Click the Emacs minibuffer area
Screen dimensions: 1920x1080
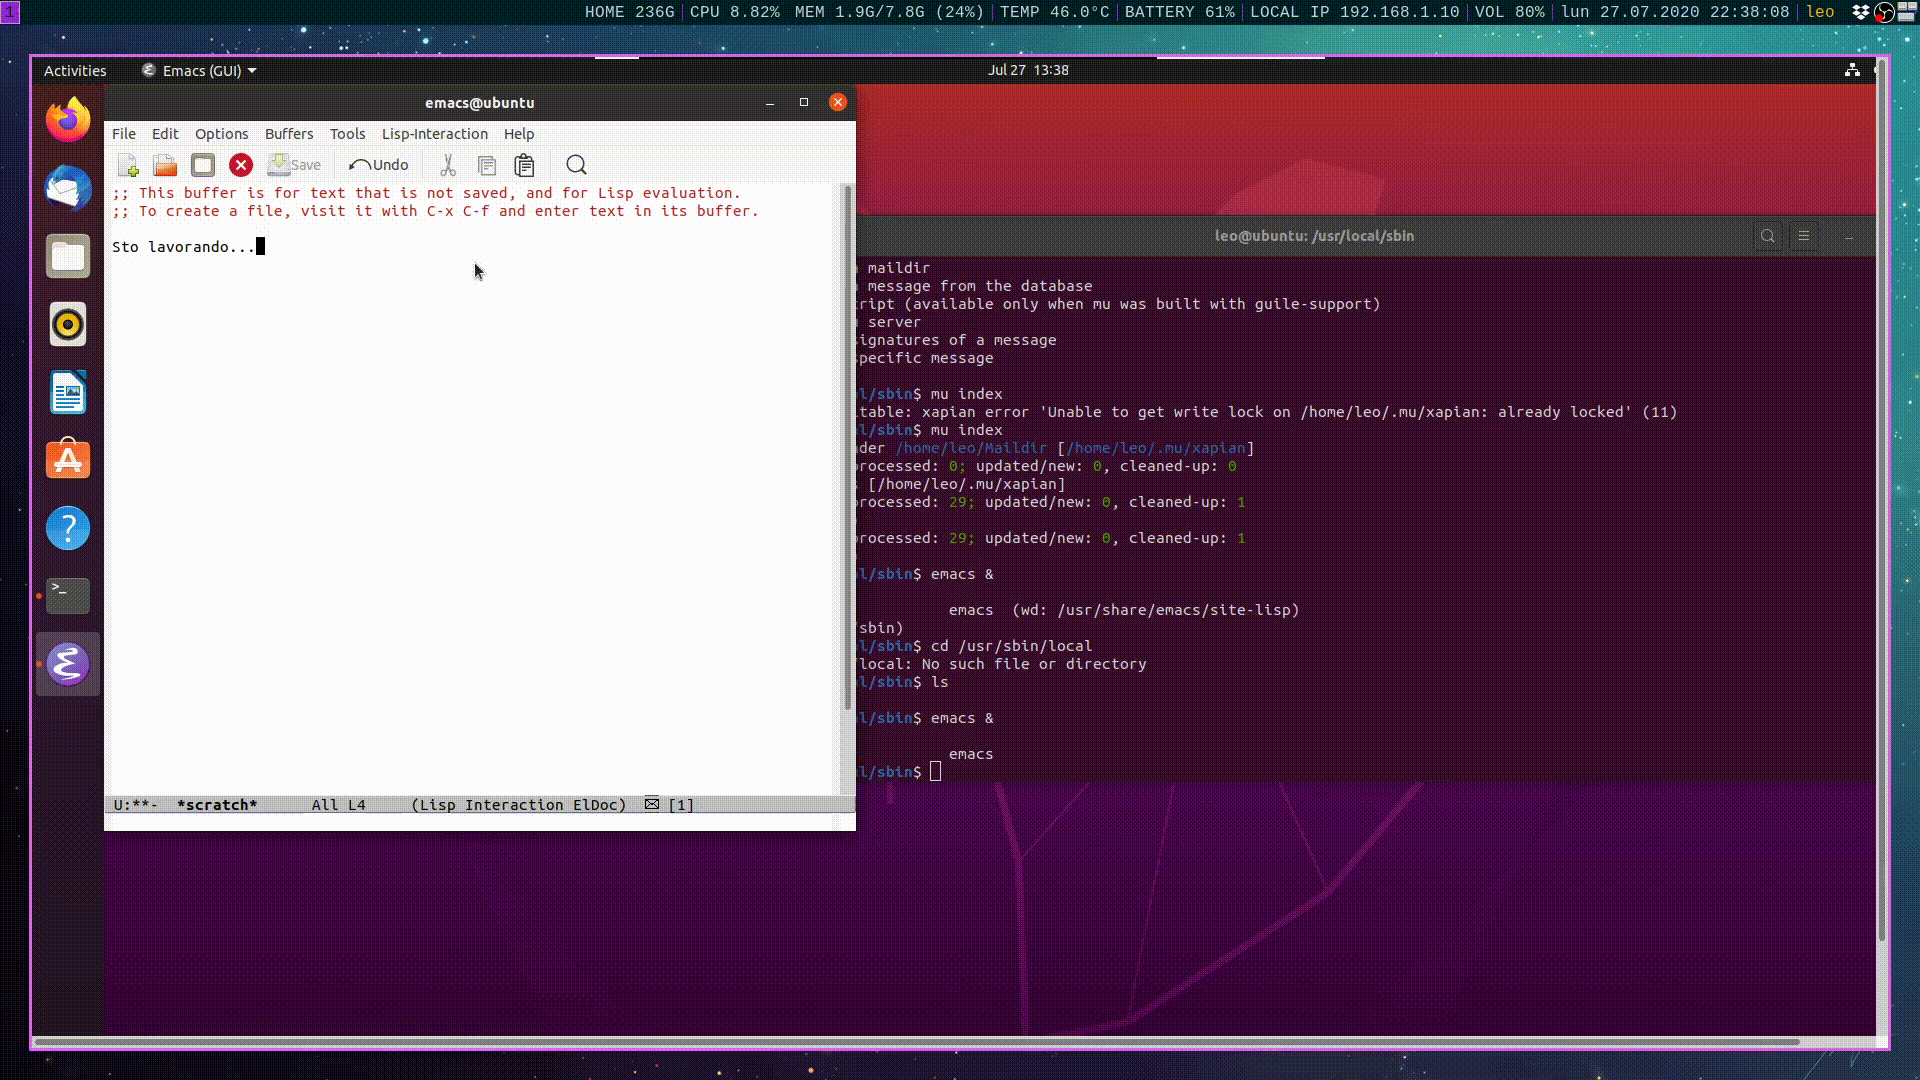pyautogui.click(x=480, y=822)
